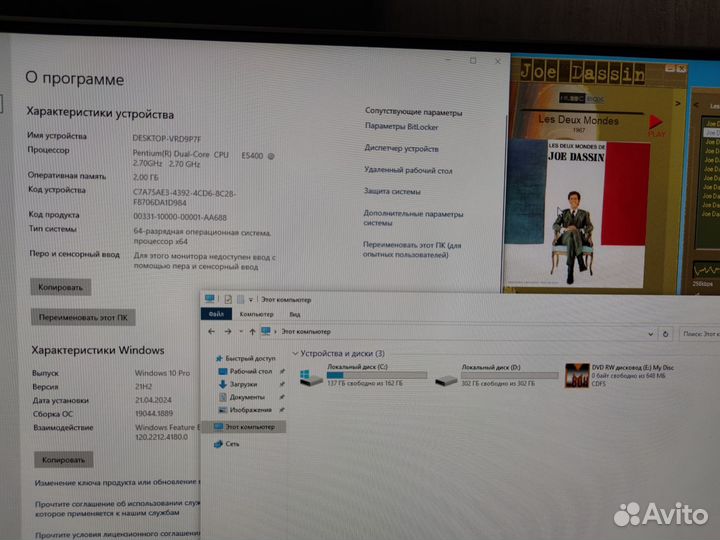720x540 pixels.
Task: Click the audio waveform display in the player
Action: [x=706, y=269]
